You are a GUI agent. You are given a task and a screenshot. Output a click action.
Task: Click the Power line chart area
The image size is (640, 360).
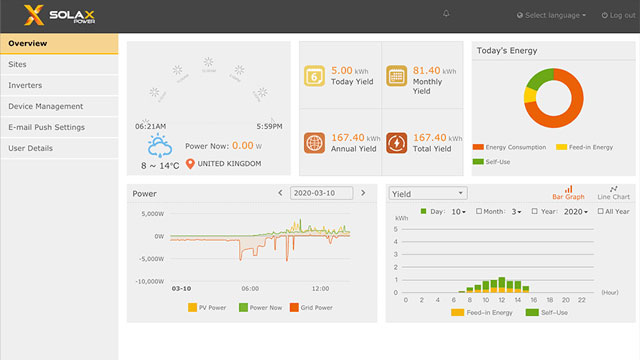pos(260,247)
